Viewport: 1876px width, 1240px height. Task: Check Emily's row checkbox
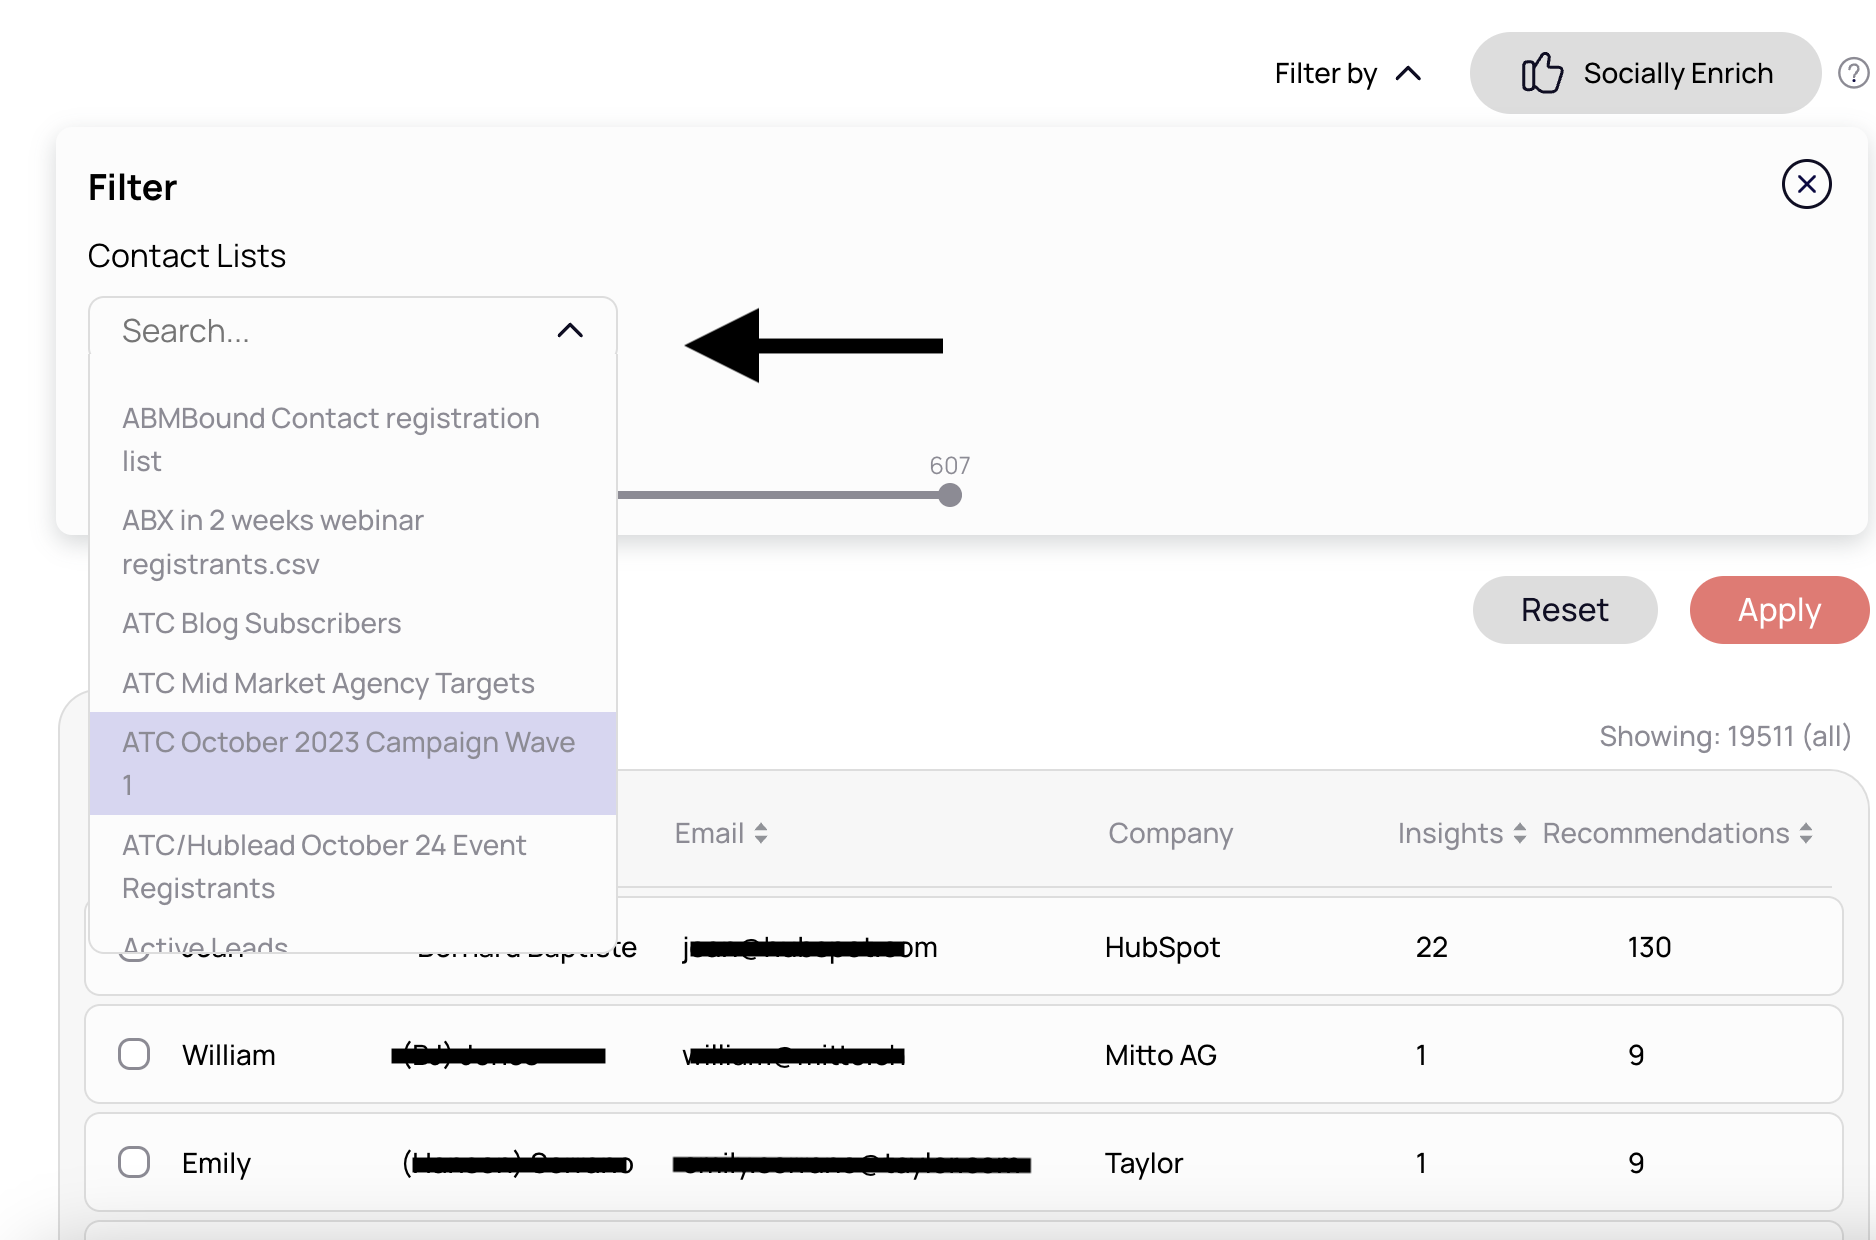click(133, 1162)
